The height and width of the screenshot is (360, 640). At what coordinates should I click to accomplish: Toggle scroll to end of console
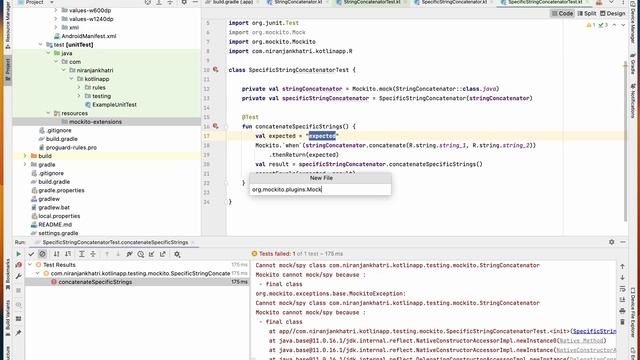tap(622, 300)
